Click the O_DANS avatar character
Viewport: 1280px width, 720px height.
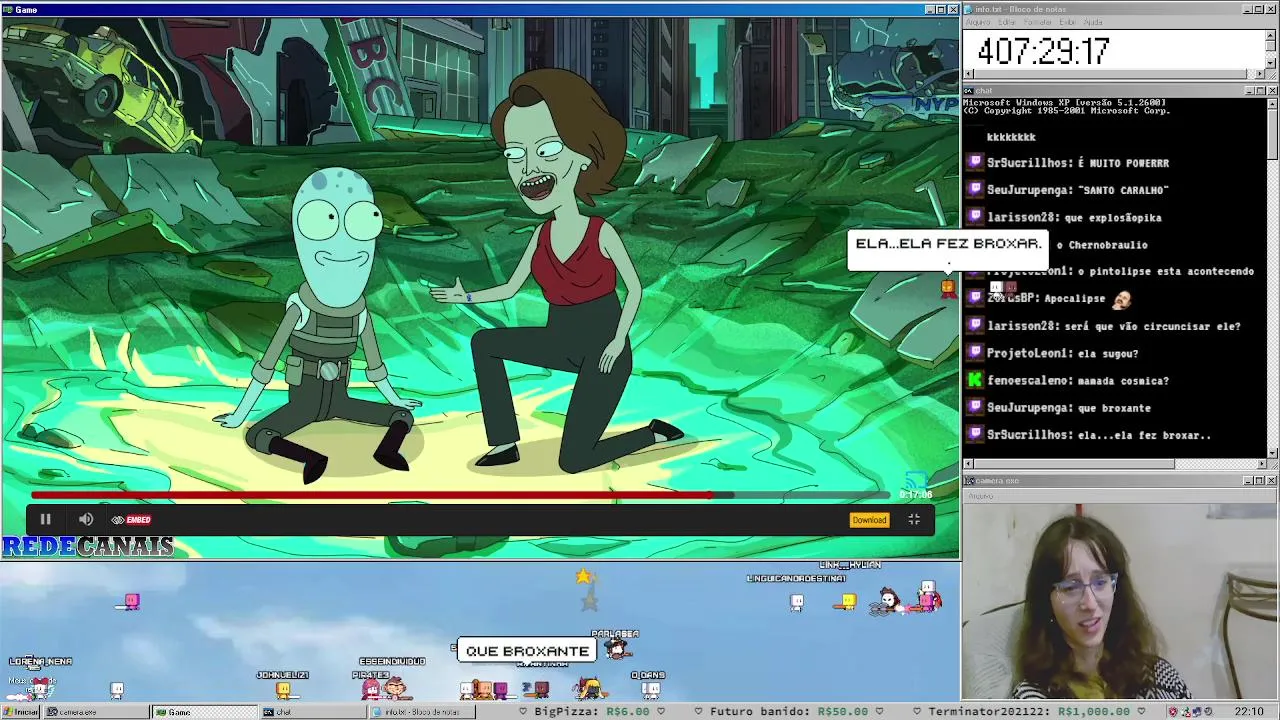pyautogui.click(x=650, y=689)
